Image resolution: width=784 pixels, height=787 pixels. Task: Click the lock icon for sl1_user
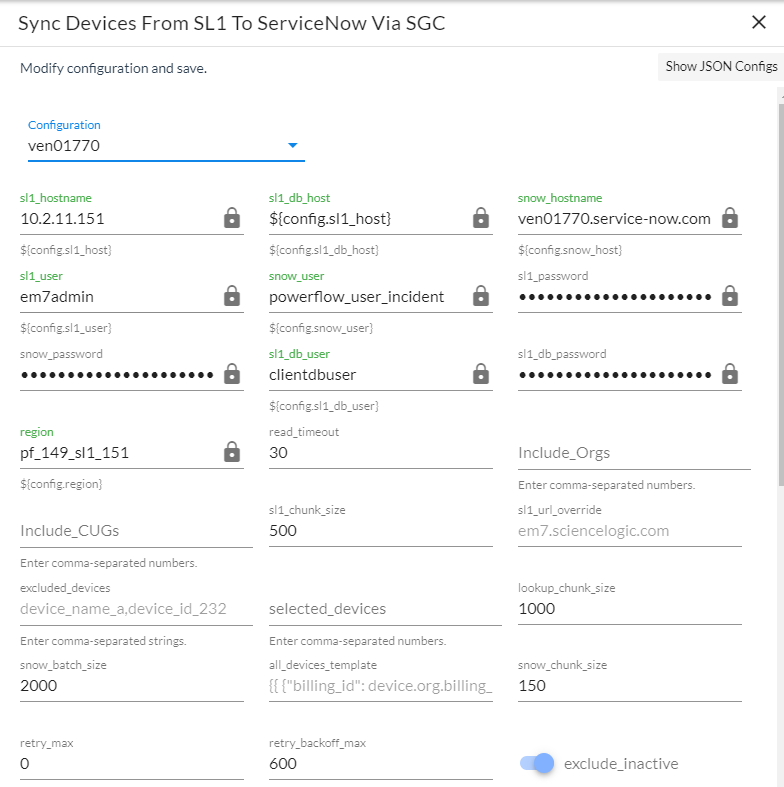232,296
